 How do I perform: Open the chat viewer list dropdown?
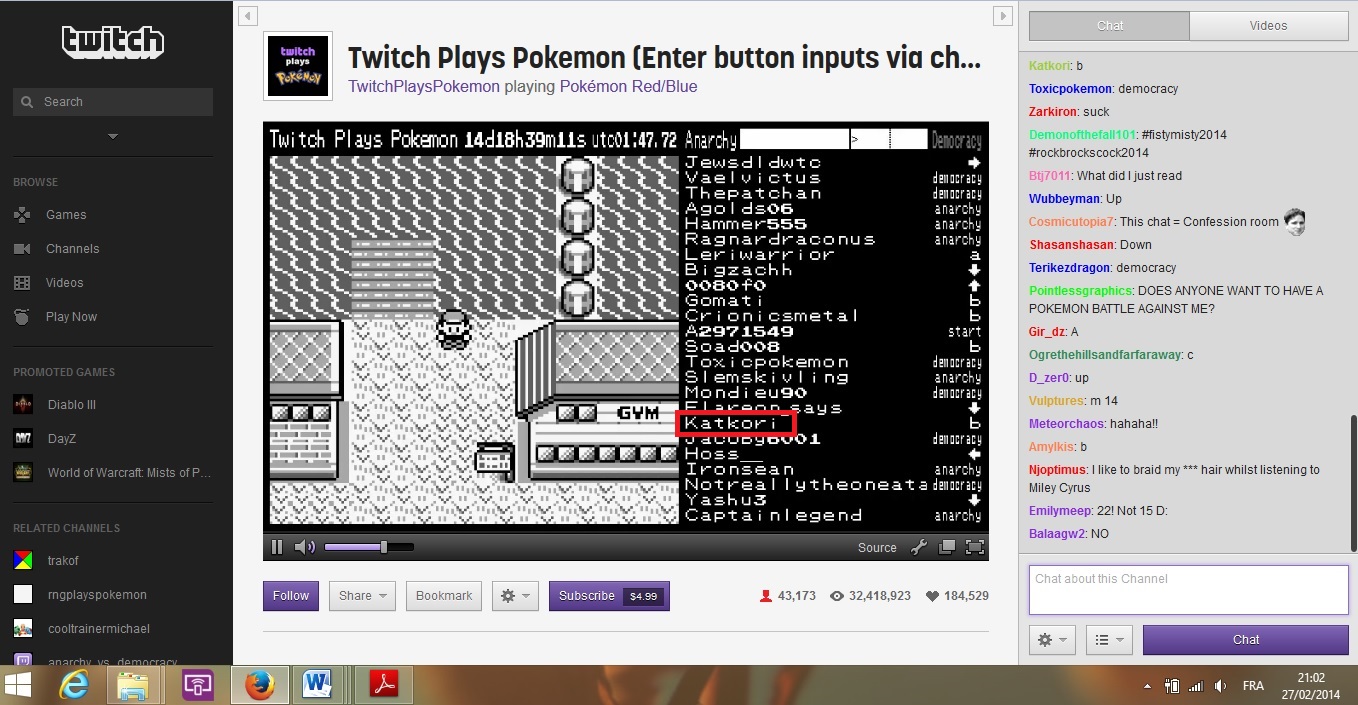click(x=1109, y=640)
